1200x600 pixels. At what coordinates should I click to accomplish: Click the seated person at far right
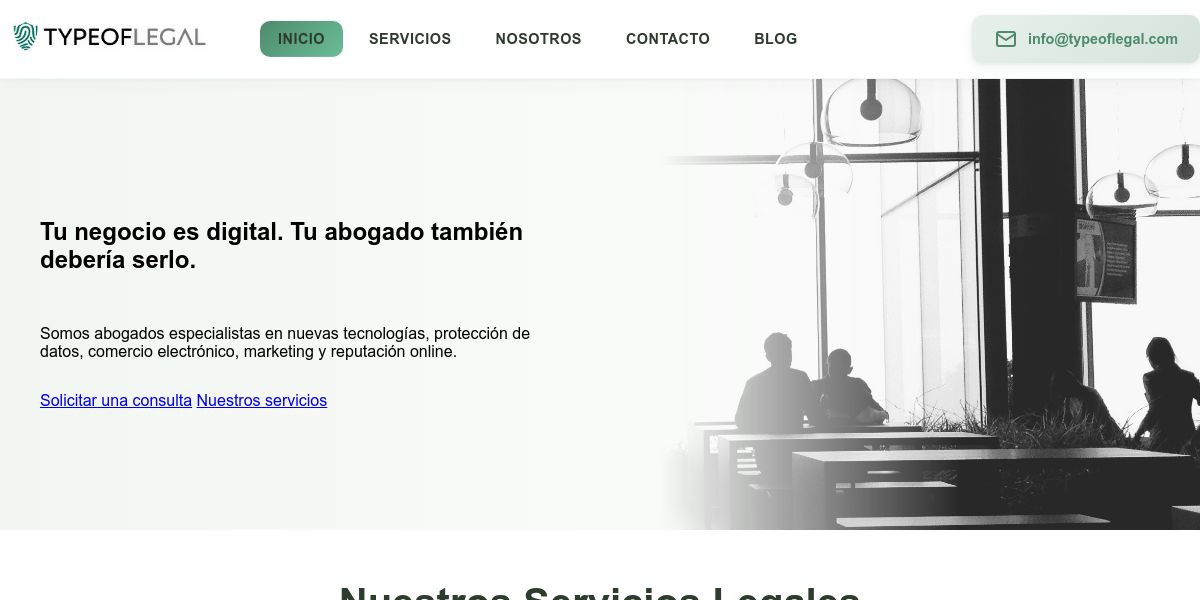pos(1168,395)
